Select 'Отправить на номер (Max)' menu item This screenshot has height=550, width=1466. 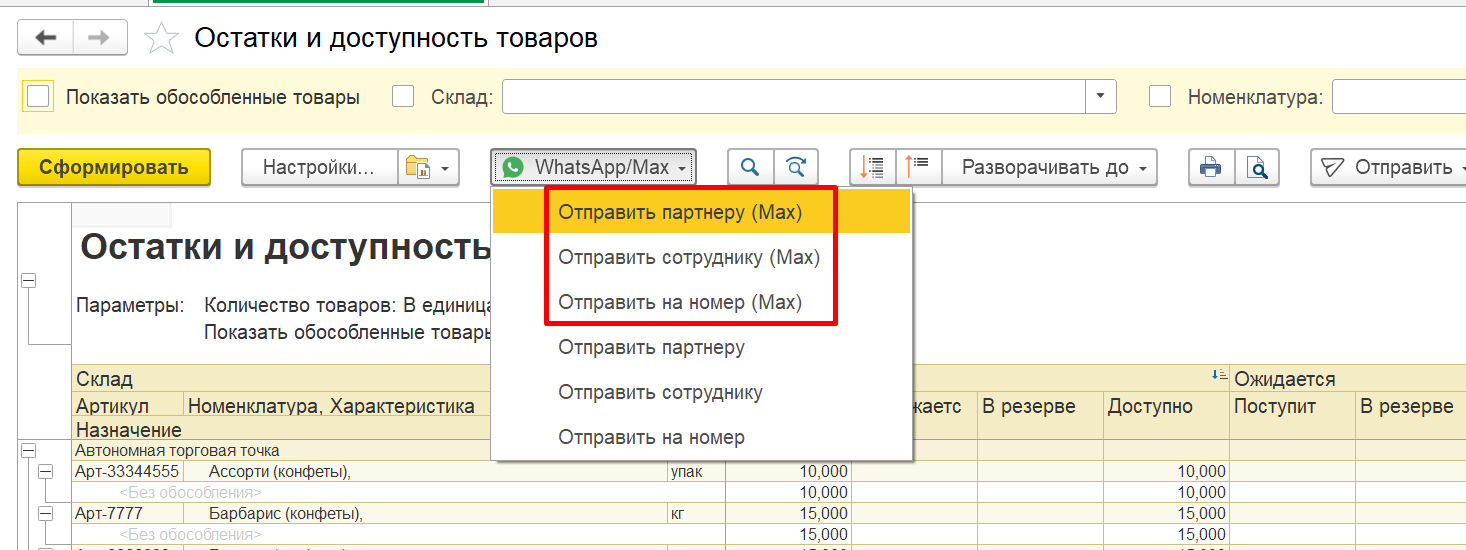click(x=701, y=302)
